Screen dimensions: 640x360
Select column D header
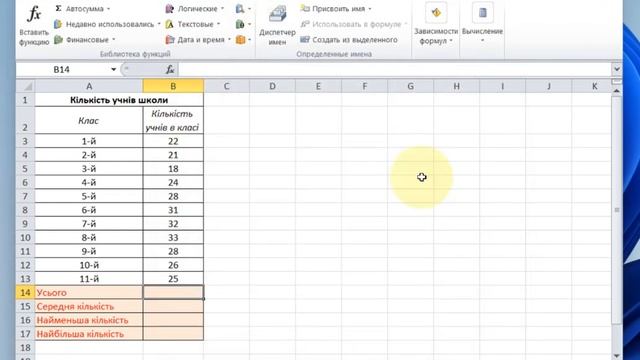point(272,87)
